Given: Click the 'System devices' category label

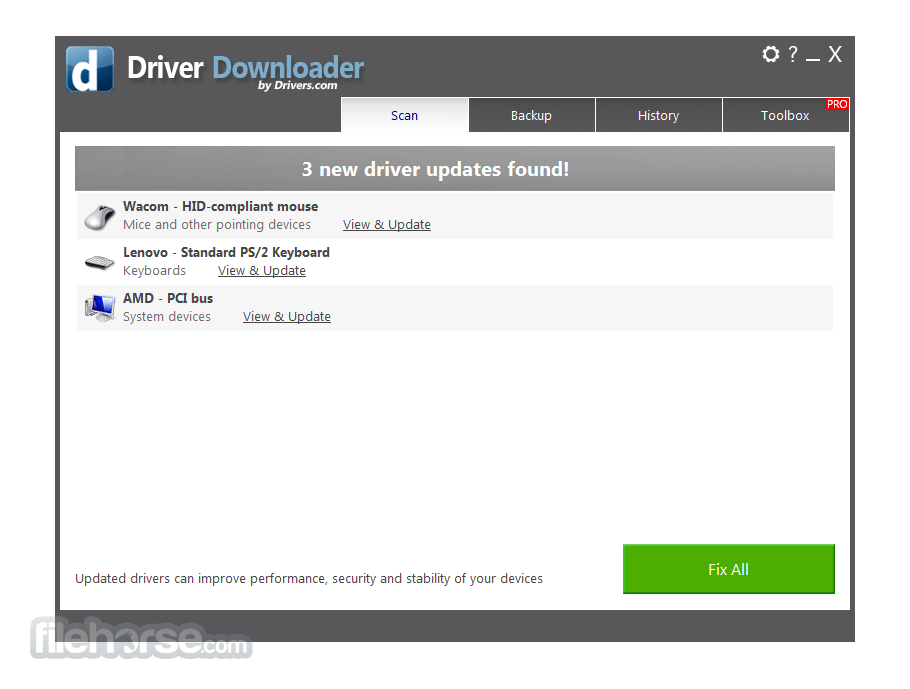Looking at the screenshot, I should coord(167,316).
